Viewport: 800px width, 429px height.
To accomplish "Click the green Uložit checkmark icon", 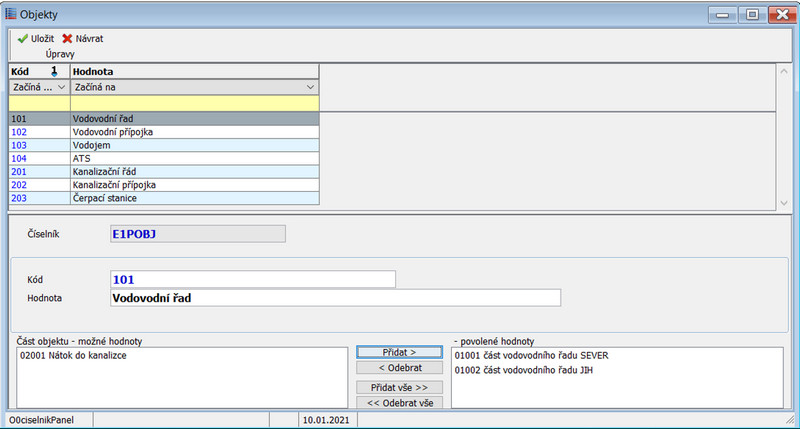I will click(21, 39).
